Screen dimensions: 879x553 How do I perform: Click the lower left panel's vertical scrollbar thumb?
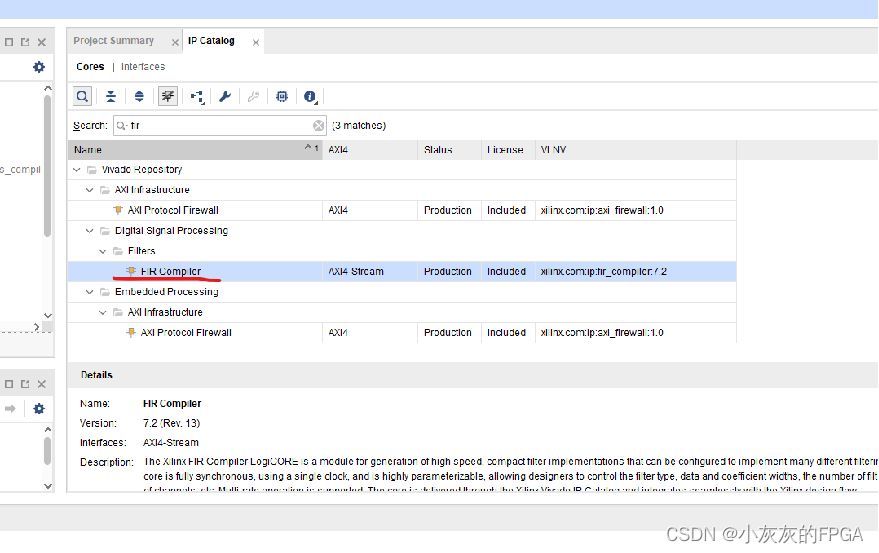click(48, 451)
